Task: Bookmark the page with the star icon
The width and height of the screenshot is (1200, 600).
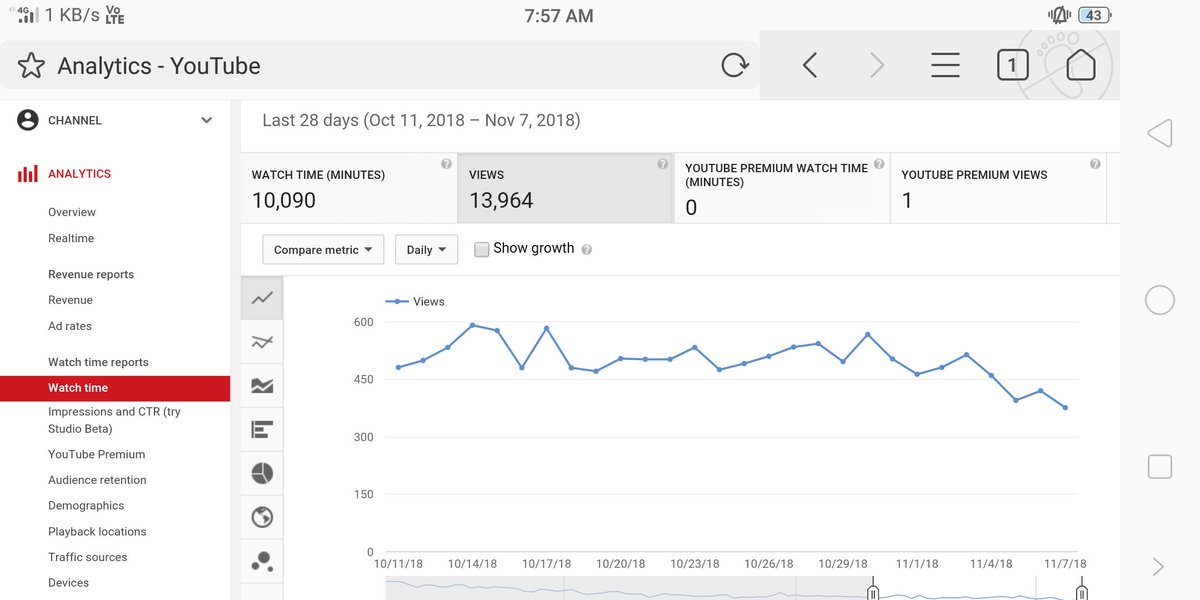Action: [x=31, y=66]
